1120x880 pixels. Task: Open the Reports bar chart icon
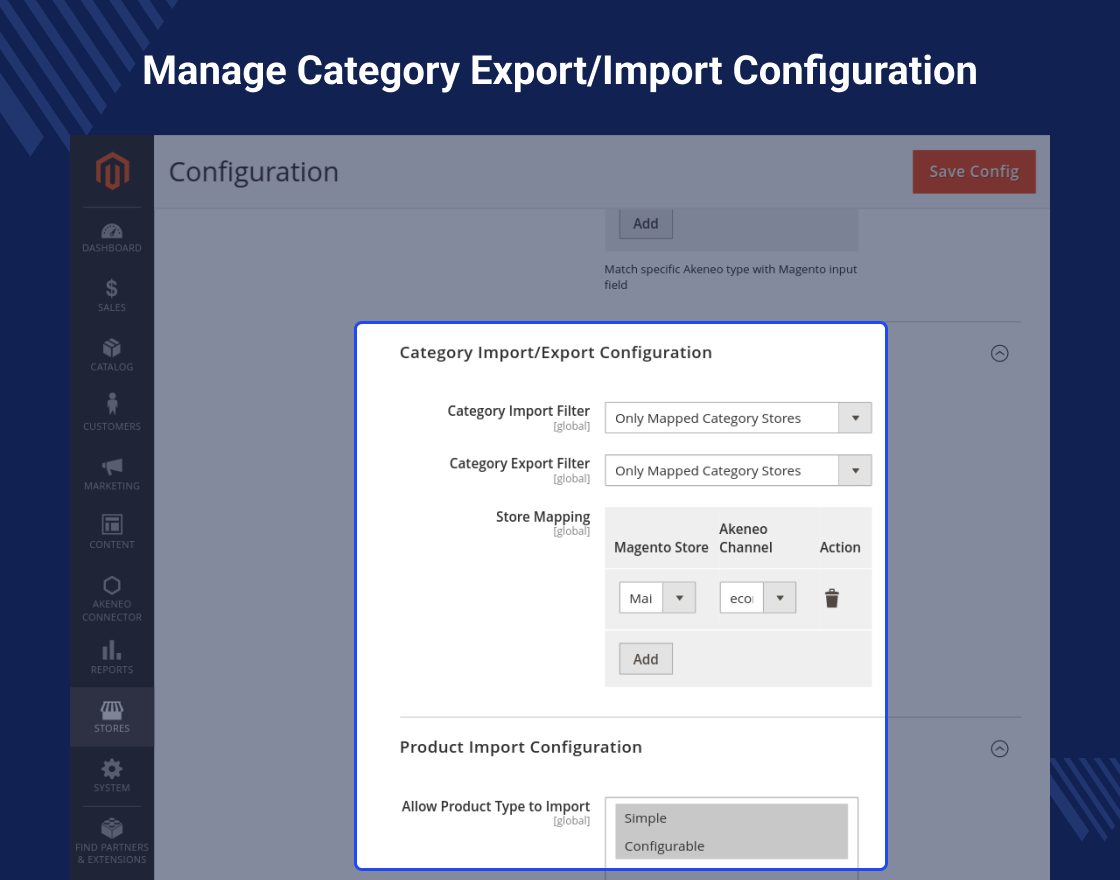(111, 650)
